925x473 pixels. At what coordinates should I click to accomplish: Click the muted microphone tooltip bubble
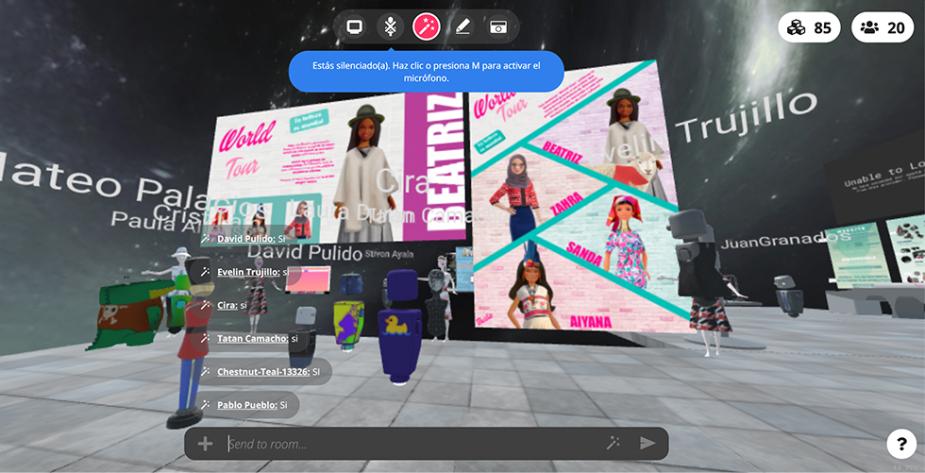tap(426, 72)
